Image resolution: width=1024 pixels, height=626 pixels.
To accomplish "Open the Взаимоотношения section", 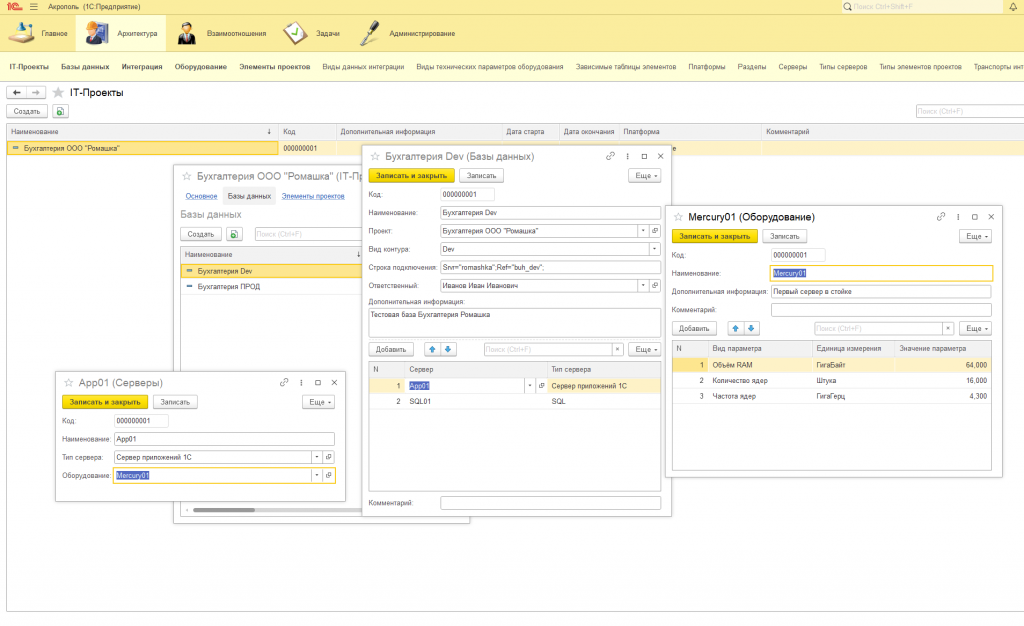I will (x=222, y=33).
